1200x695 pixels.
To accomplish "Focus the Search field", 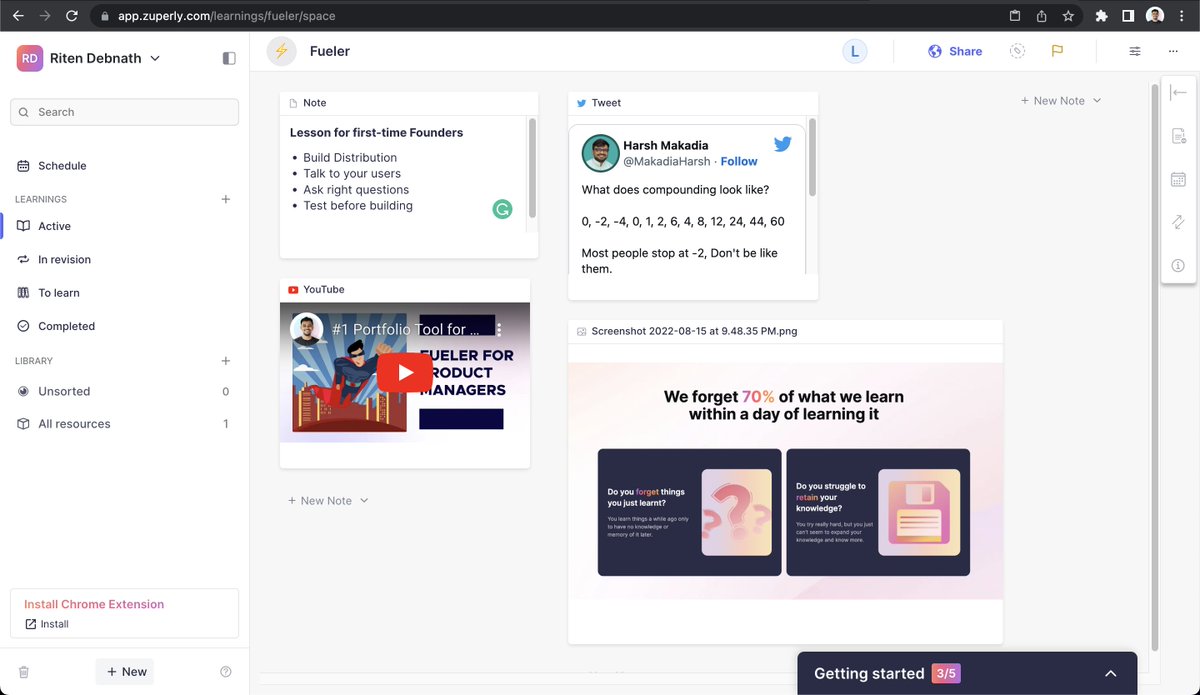I will 125,112.
